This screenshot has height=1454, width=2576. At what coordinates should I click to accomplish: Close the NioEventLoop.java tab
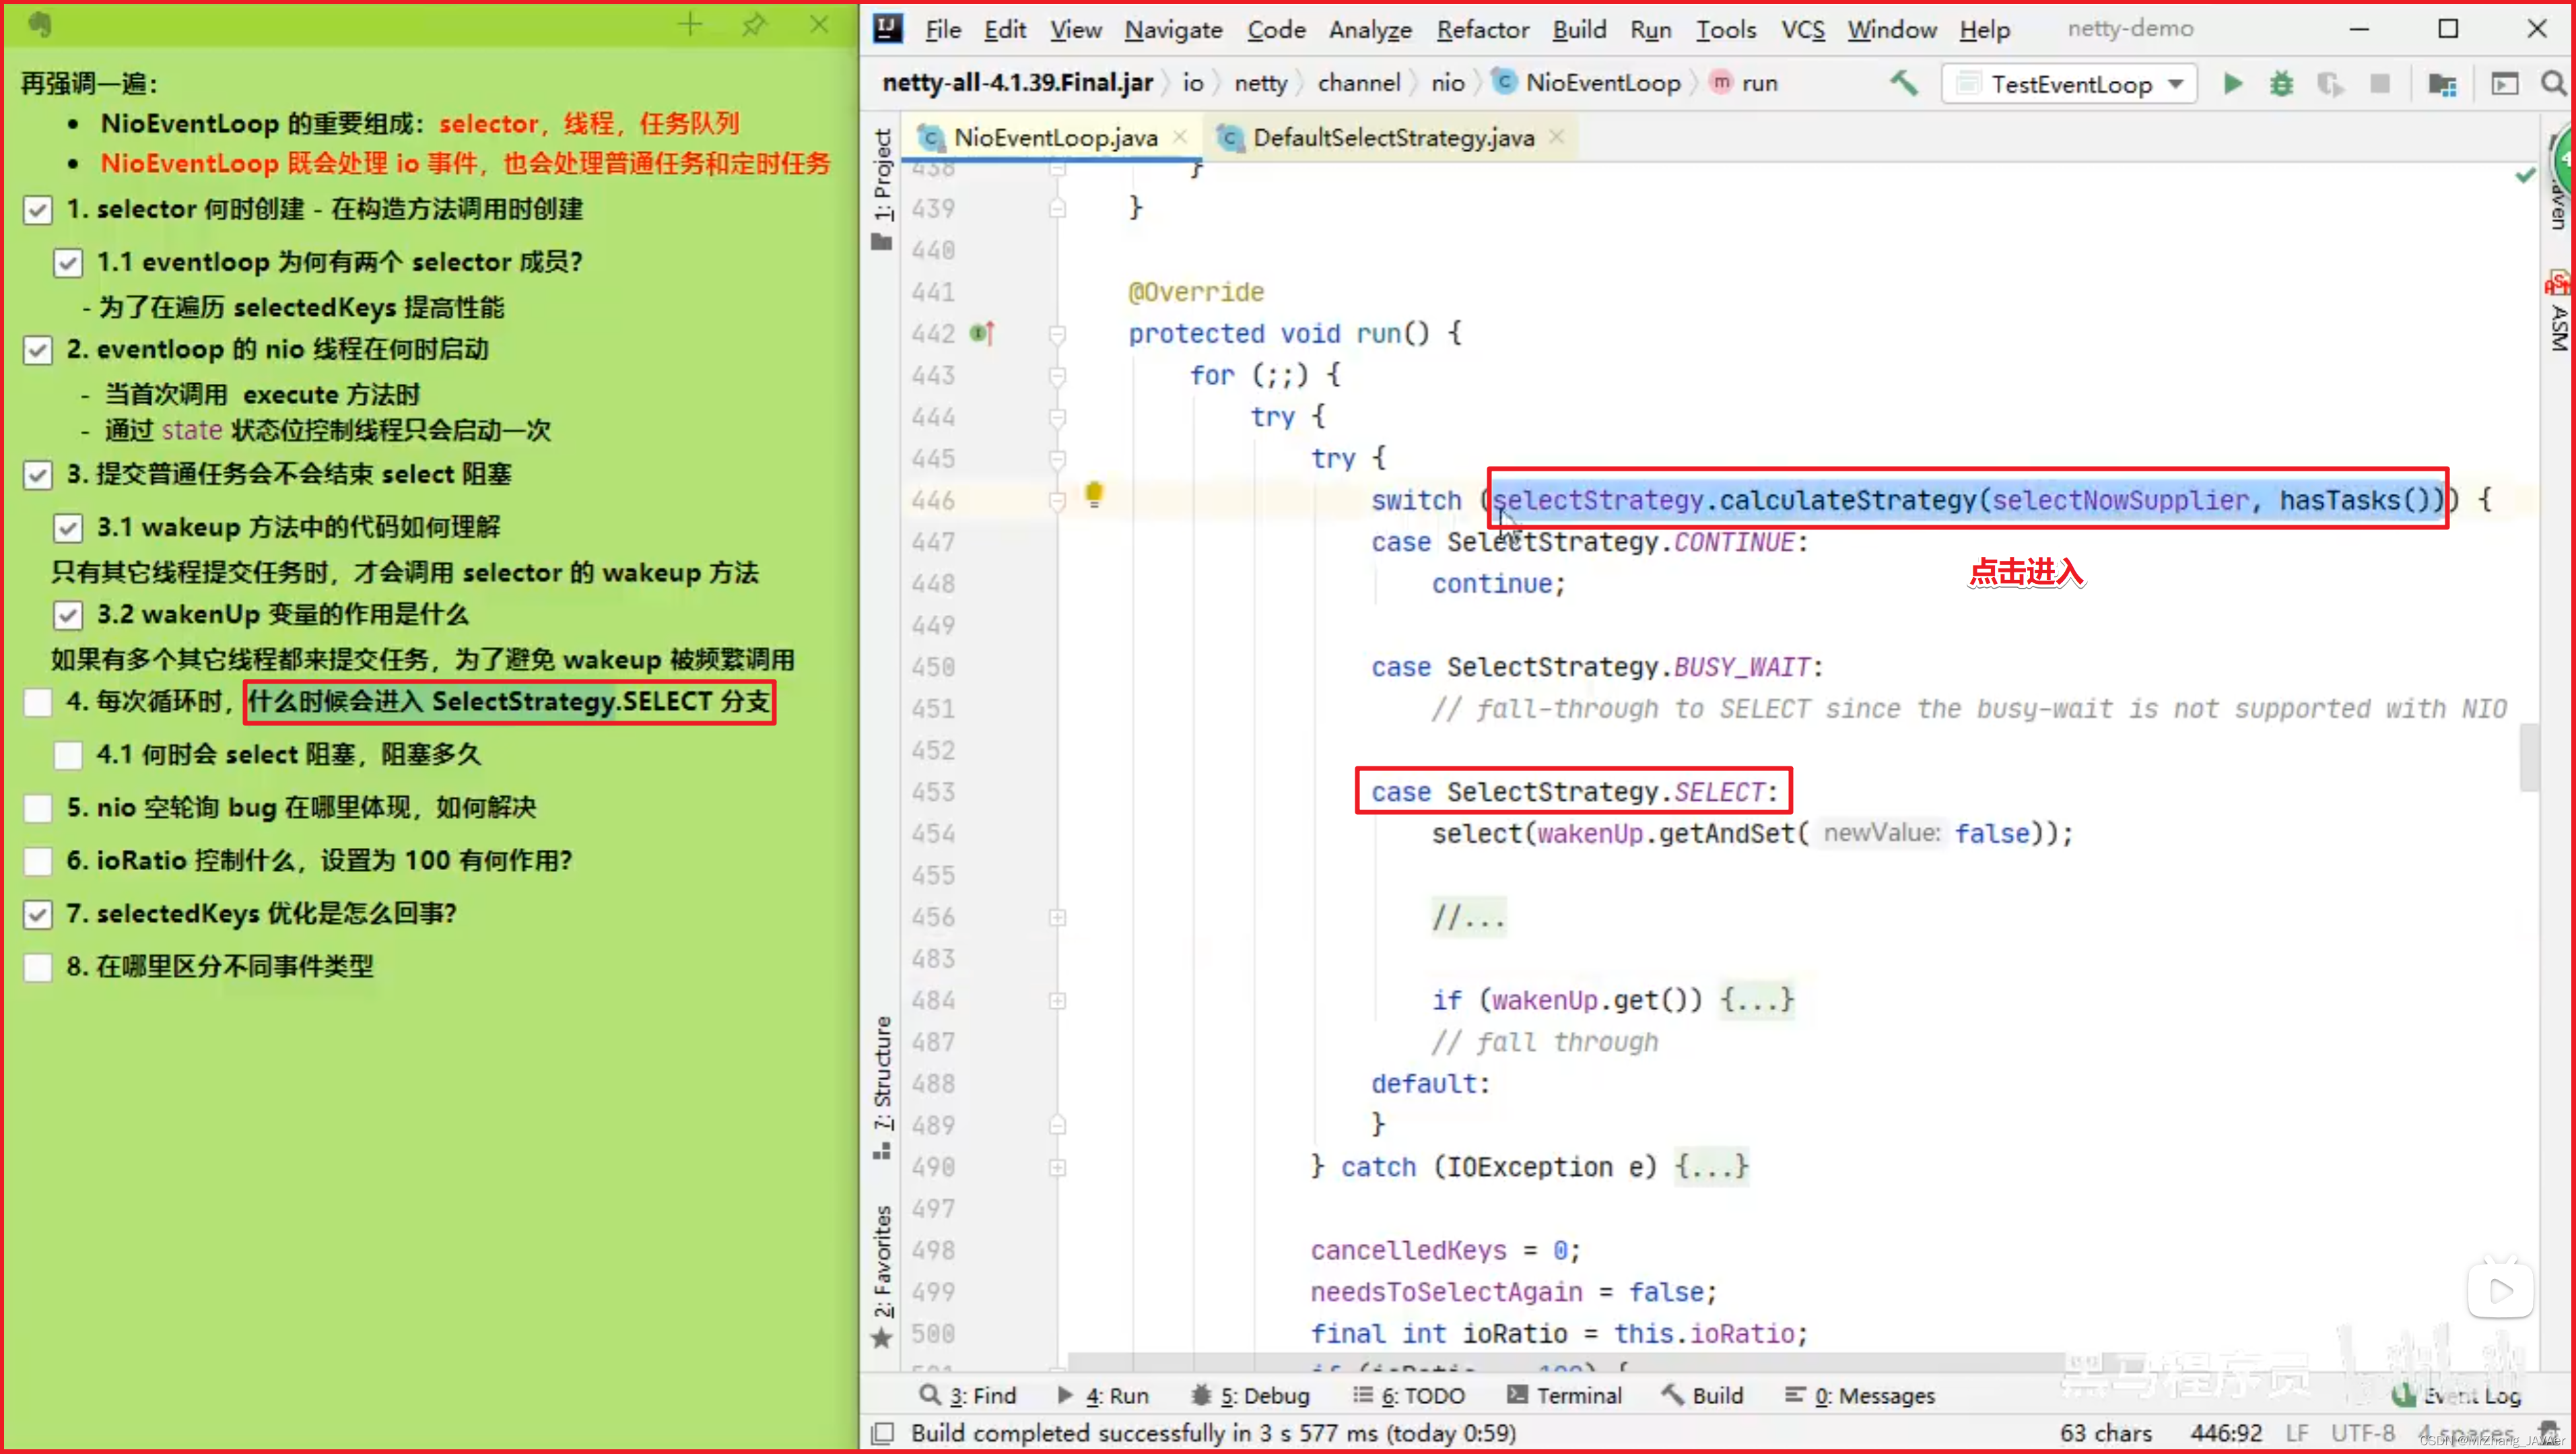click(1180, 137)
